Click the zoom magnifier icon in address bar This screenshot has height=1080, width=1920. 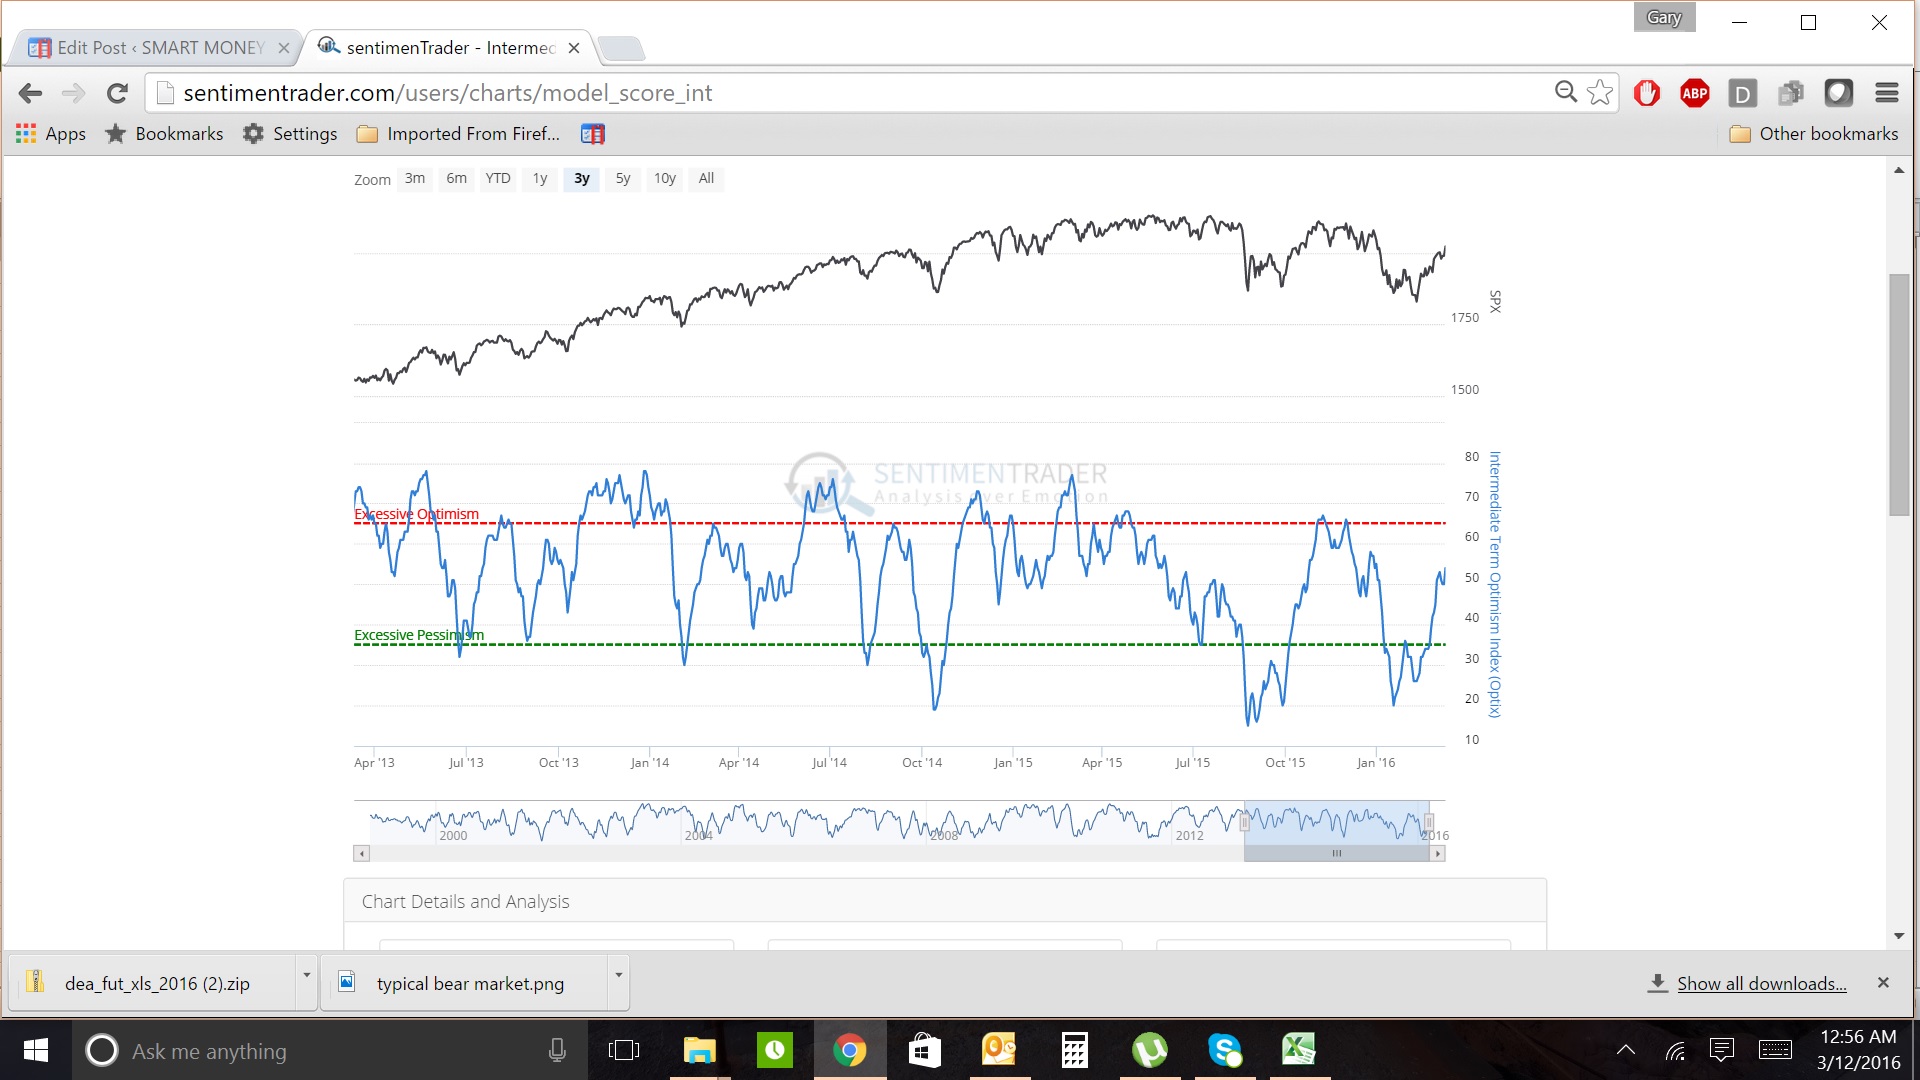[1565, 92]
